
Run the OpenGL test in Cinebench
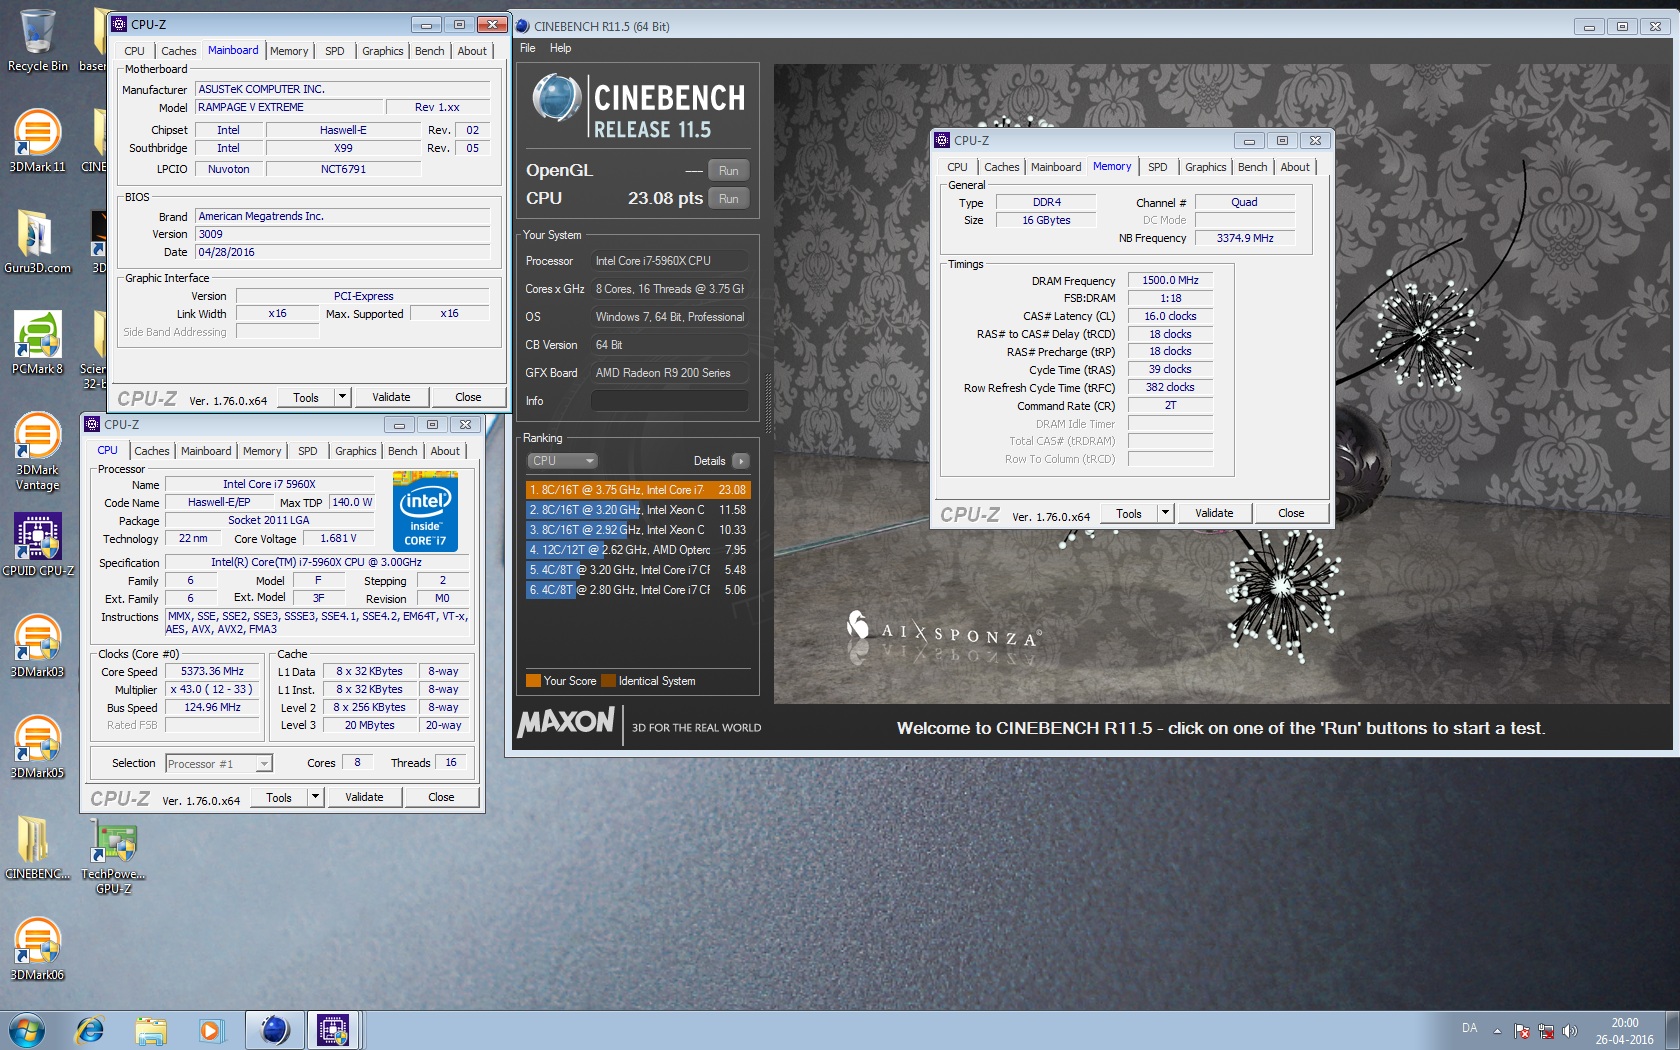click(728, 171)
